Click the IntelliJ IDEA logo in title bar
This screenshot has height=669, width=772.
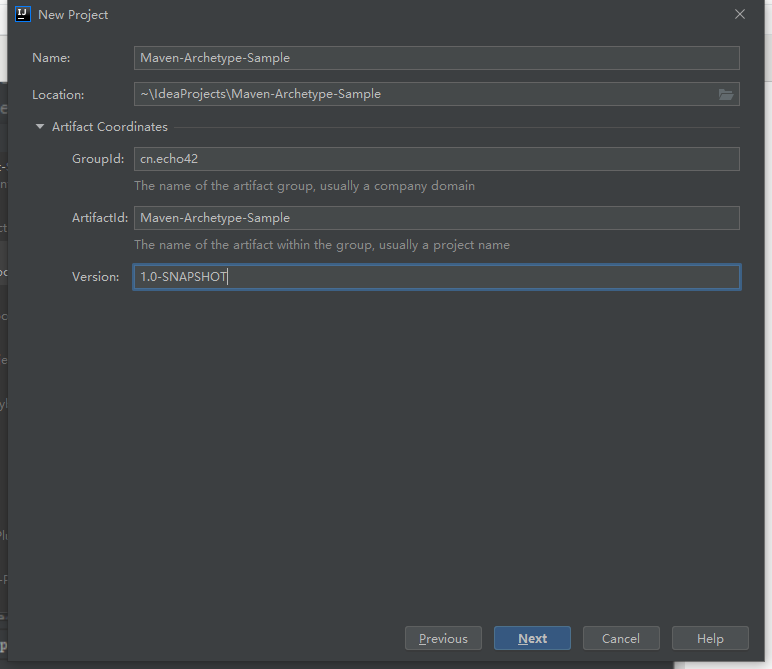click(23, 14)
